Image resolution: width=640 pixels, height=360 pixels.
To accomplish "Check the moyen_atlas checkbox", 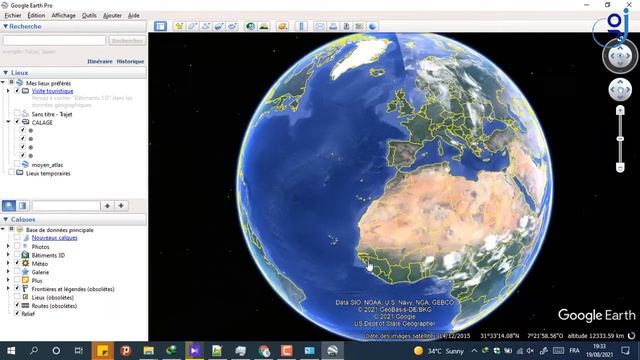I will click(x=17, y=164).
